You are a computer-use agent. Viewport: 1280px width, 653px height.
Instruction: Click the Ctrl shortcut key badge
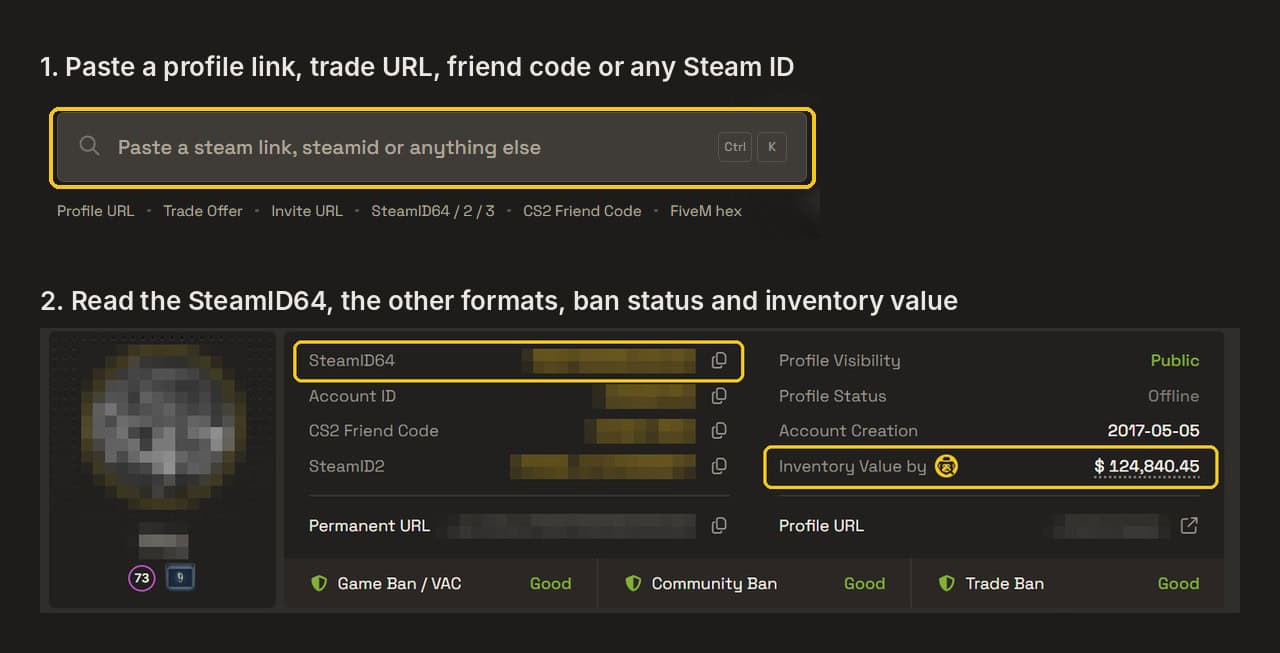tap(735, 147)
